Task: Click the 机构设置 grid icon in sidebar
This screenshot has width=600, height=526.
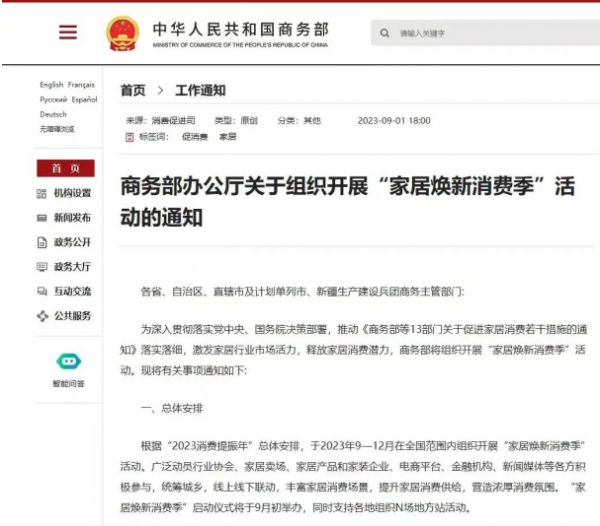Action: pos(42,193)
